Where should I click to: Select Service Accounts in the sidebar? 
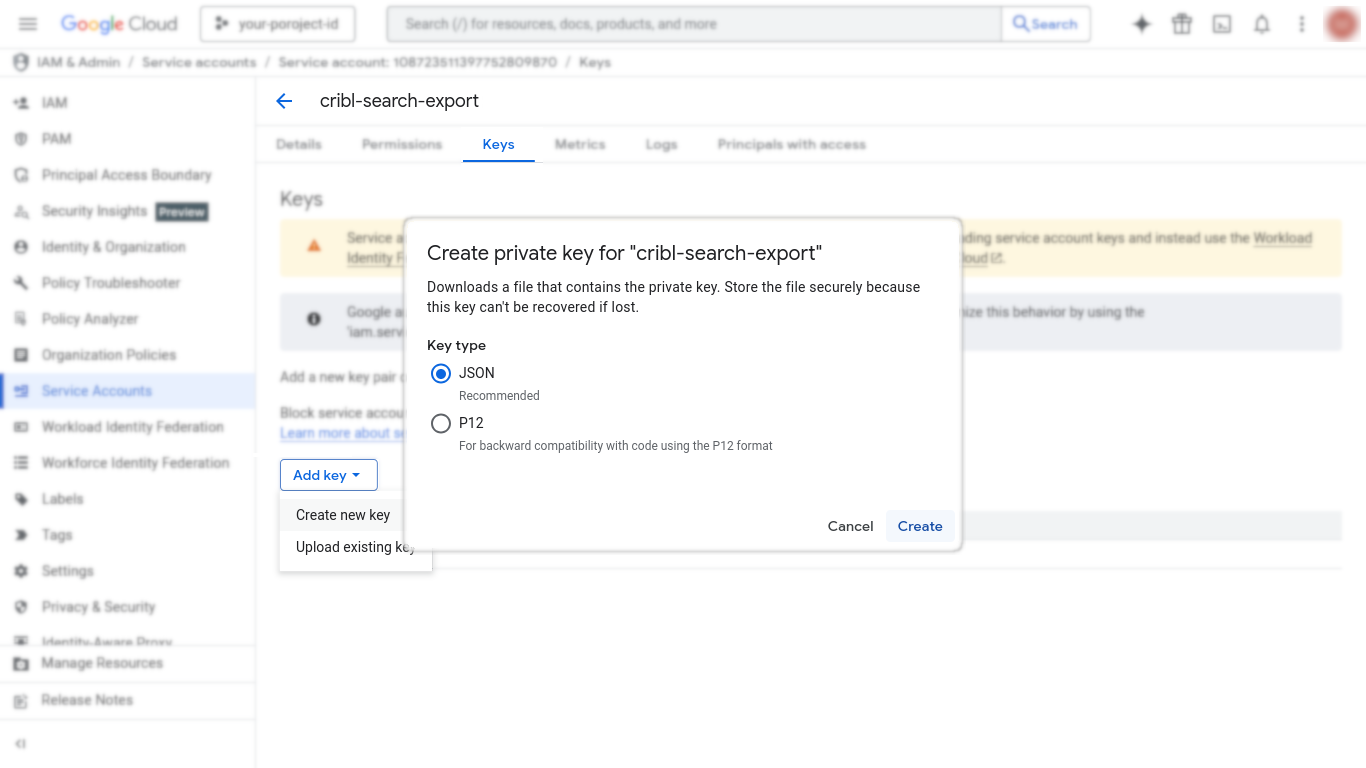pyautogui.click(x=95, y=390)
